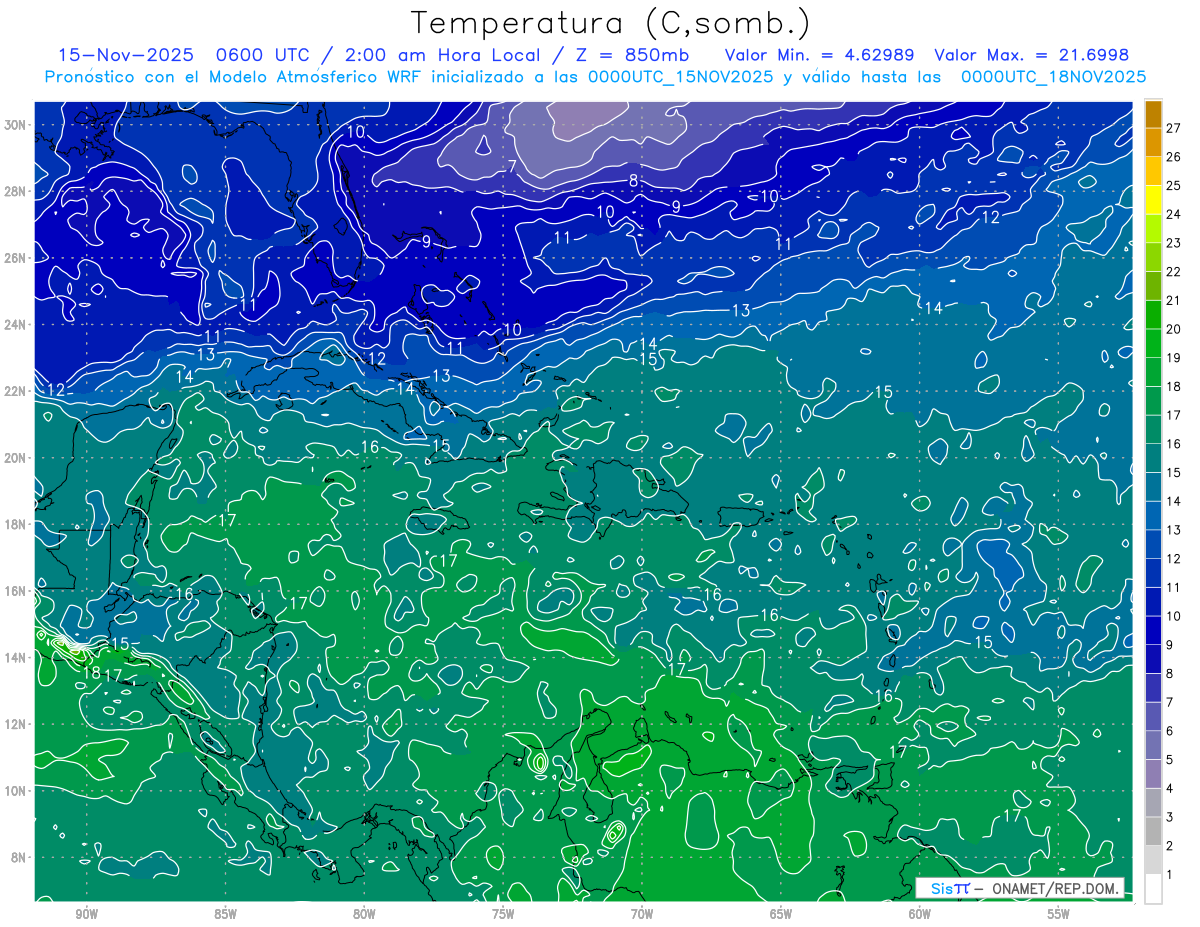Click 'Valor Min. = 4.62989' text
1200x927 pixels.
click(x=820, y=55)
